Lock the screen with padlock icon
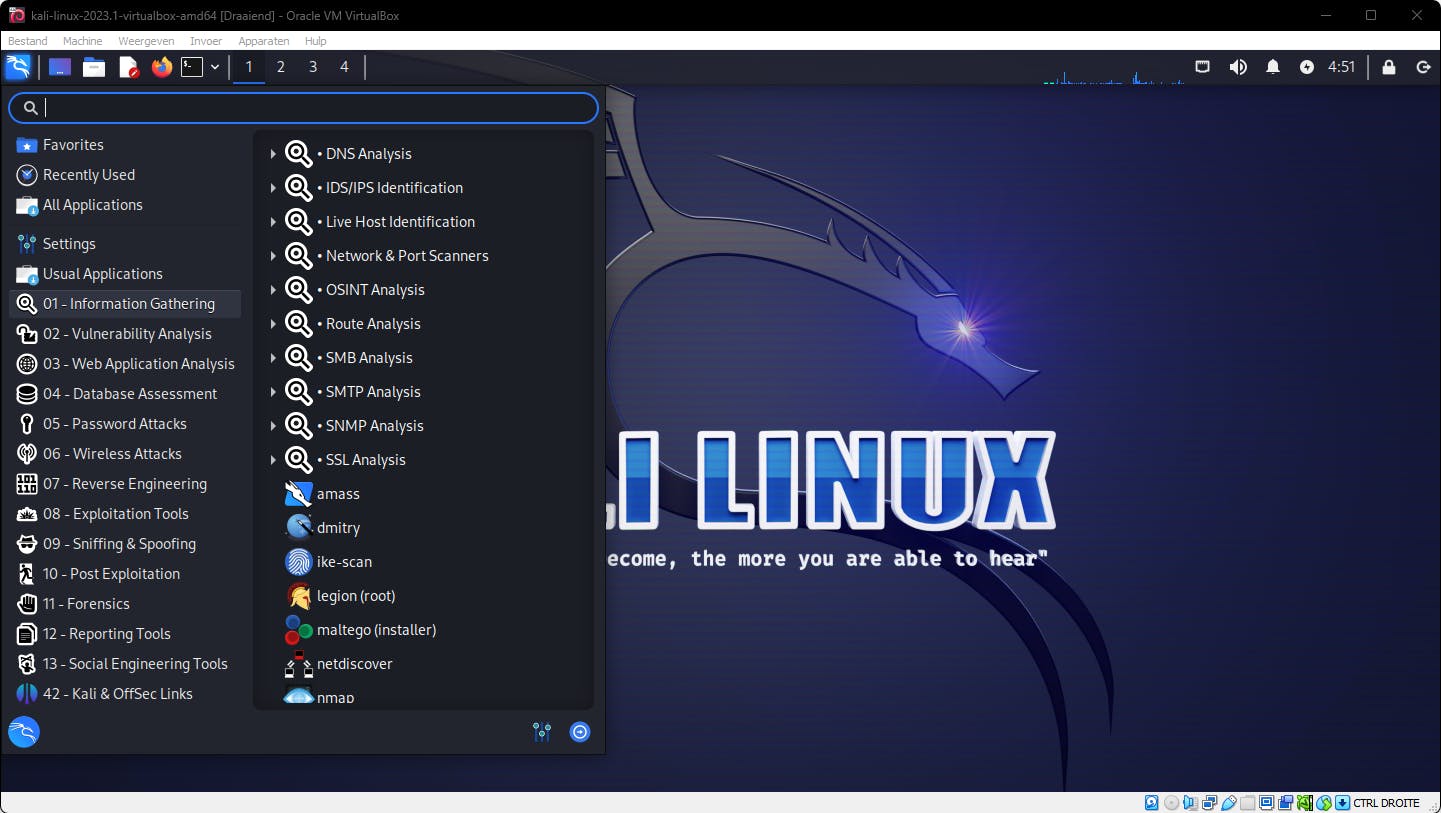Screen dimensions: 1441x813 click(1388, 67)
